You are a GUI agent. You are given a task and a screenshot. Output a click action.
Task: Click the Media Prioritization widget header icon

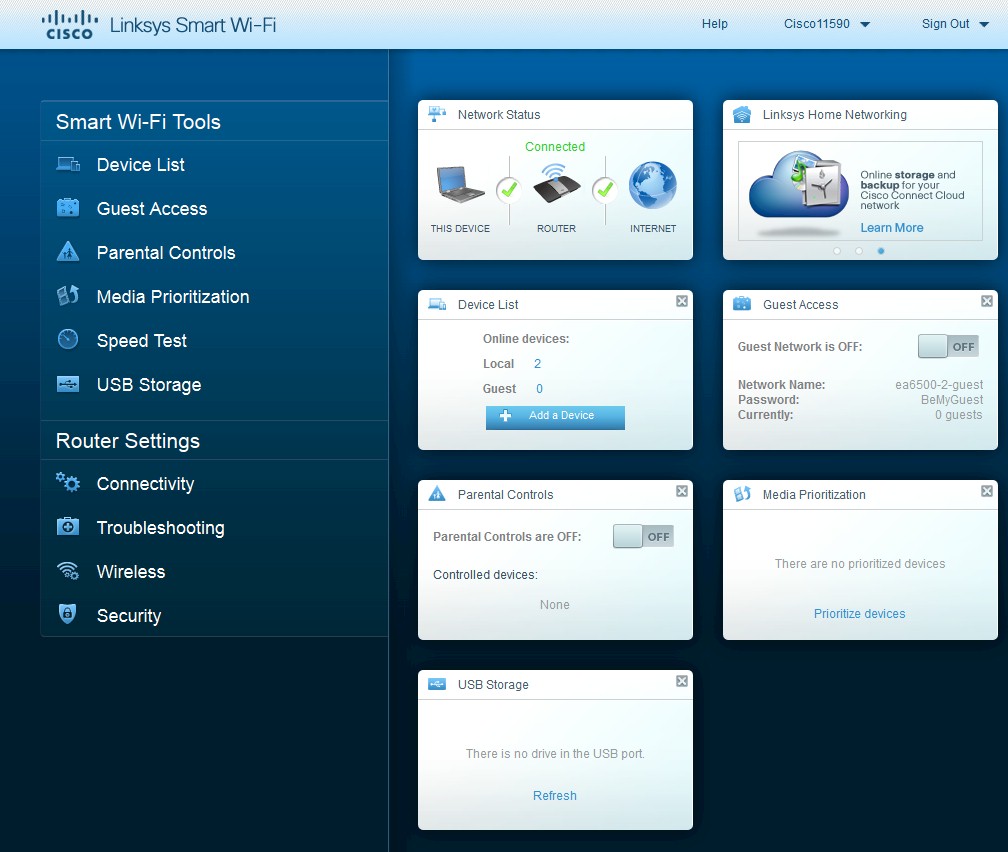[742, 494]
